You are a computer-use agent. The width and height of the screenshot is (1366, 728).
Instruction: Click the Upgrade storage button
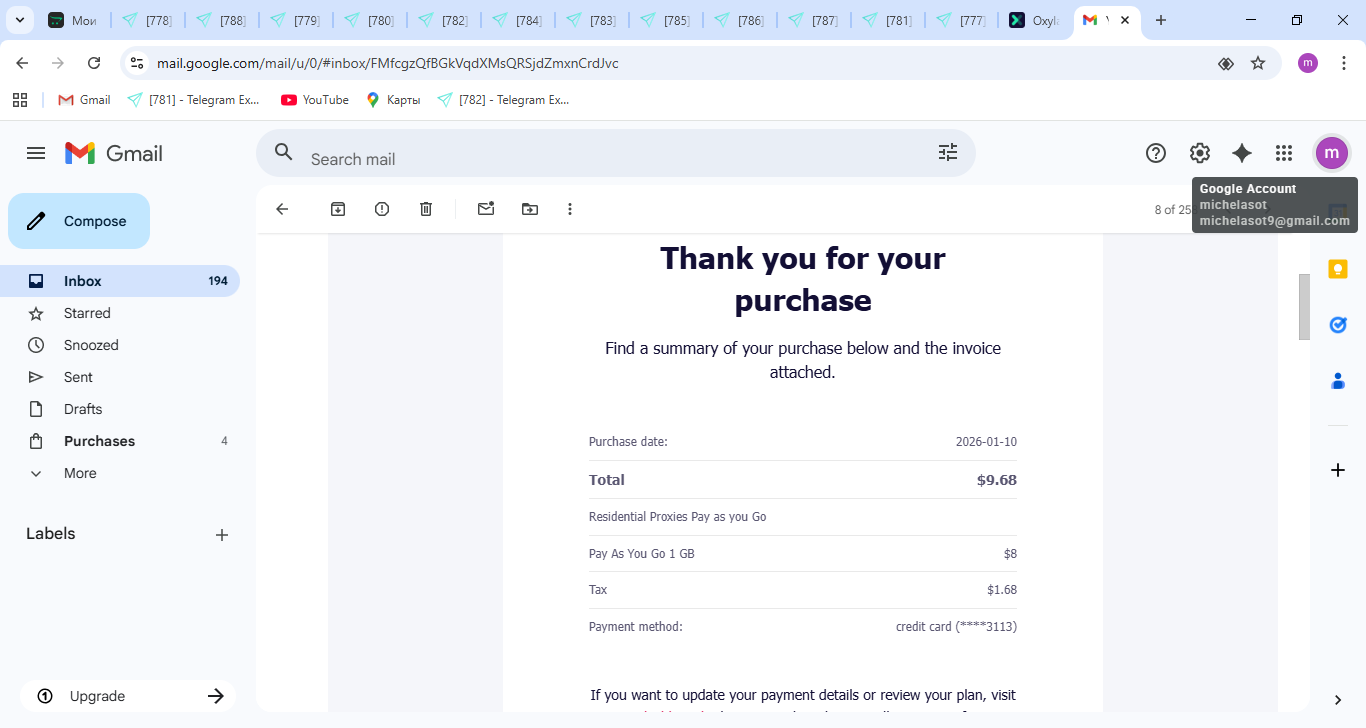coord(128,696)
